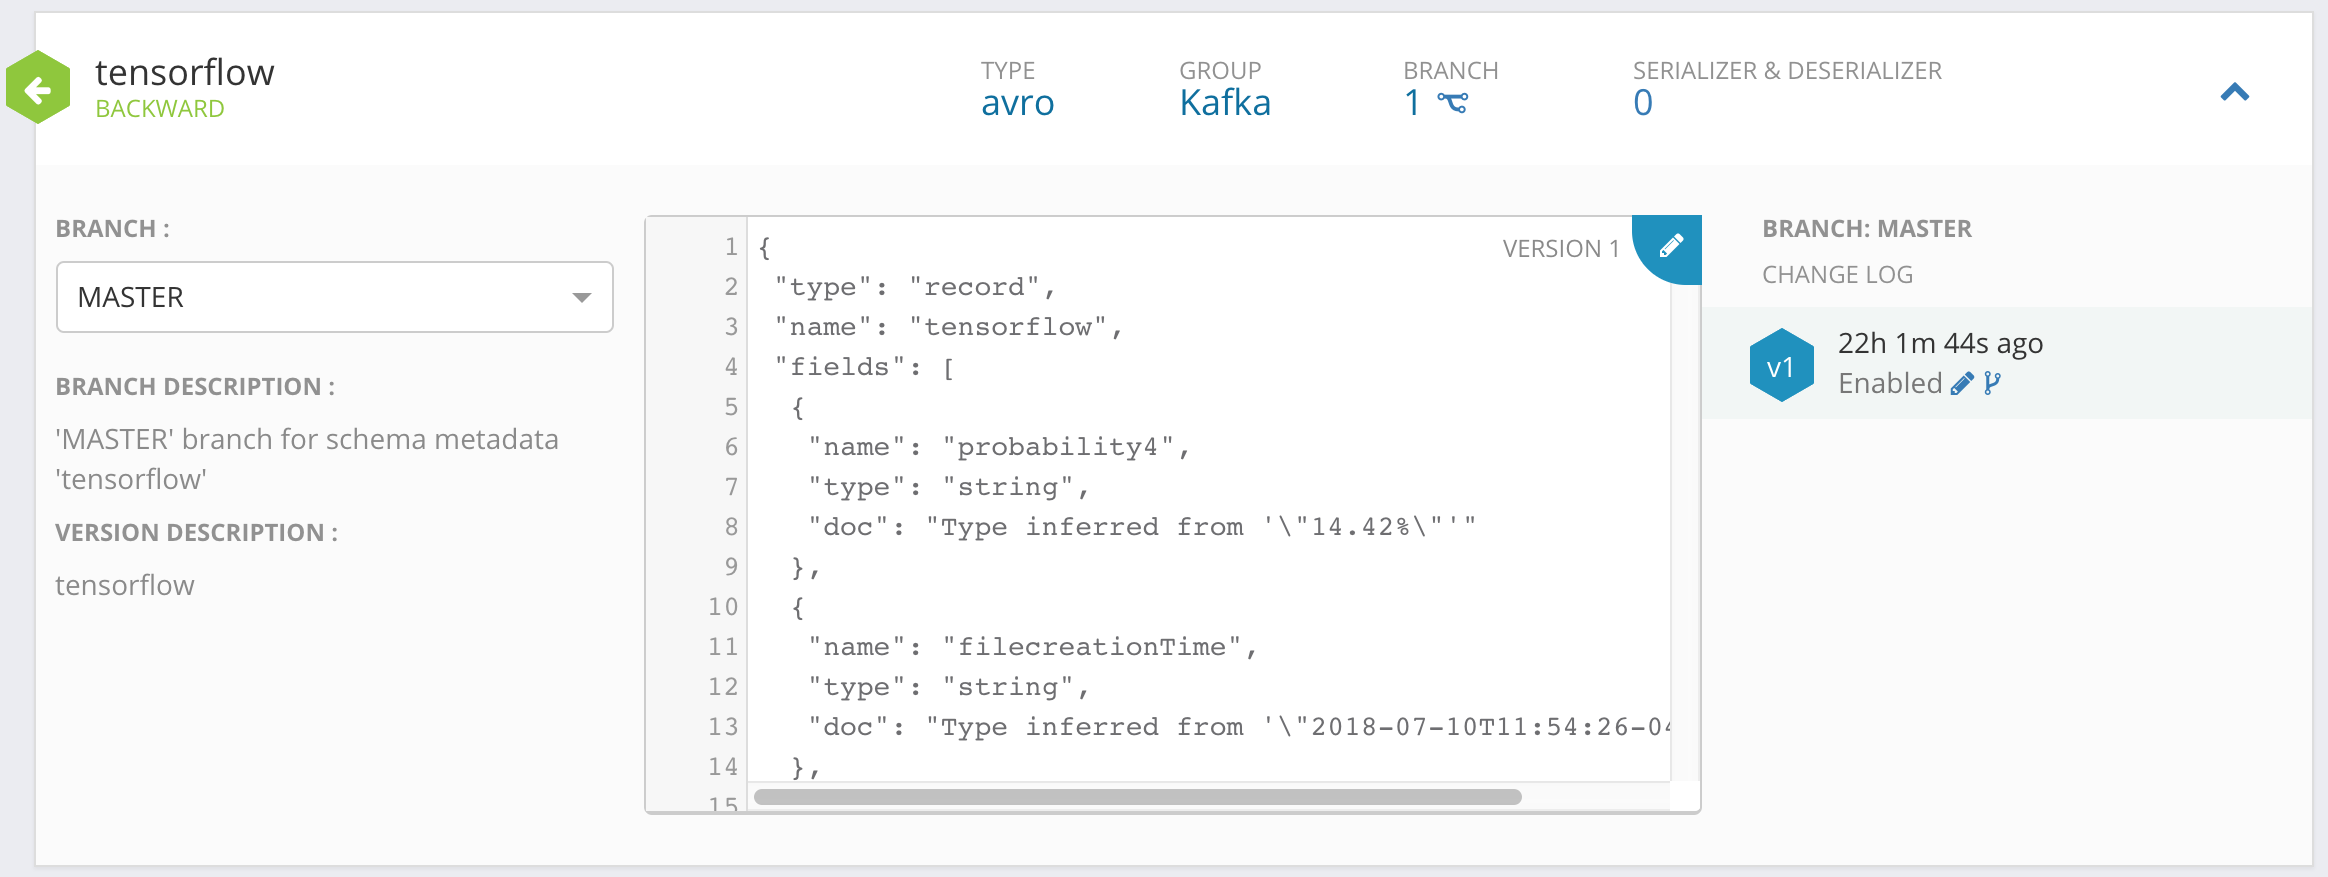Image resolution: width=2328 pixels, height=877 pixels.
Task: Click the BACKWARD compatibility label
Action: (x=159, y=109)
